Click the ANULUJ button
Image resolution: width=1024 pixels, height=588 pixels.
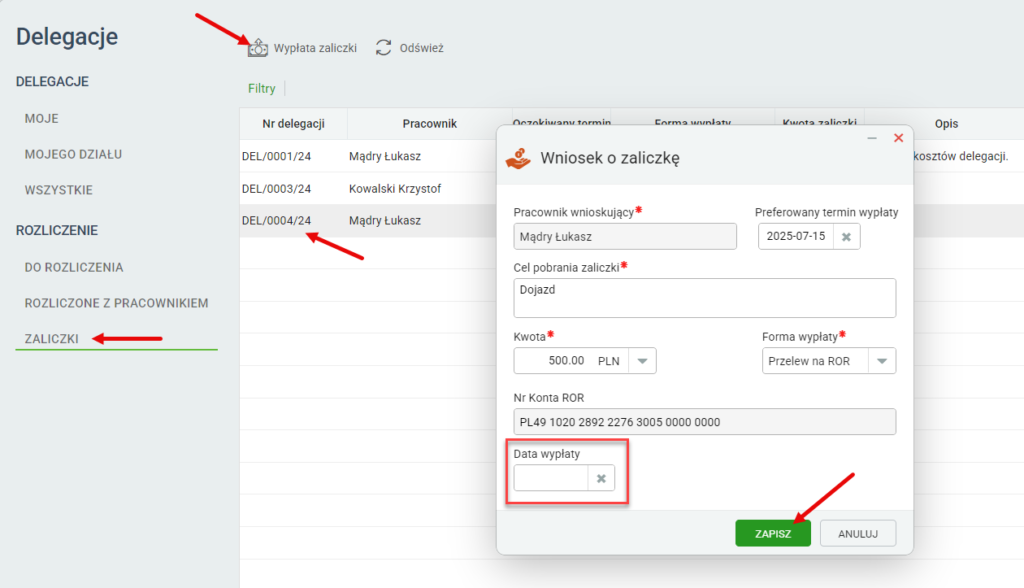point(858,533)
